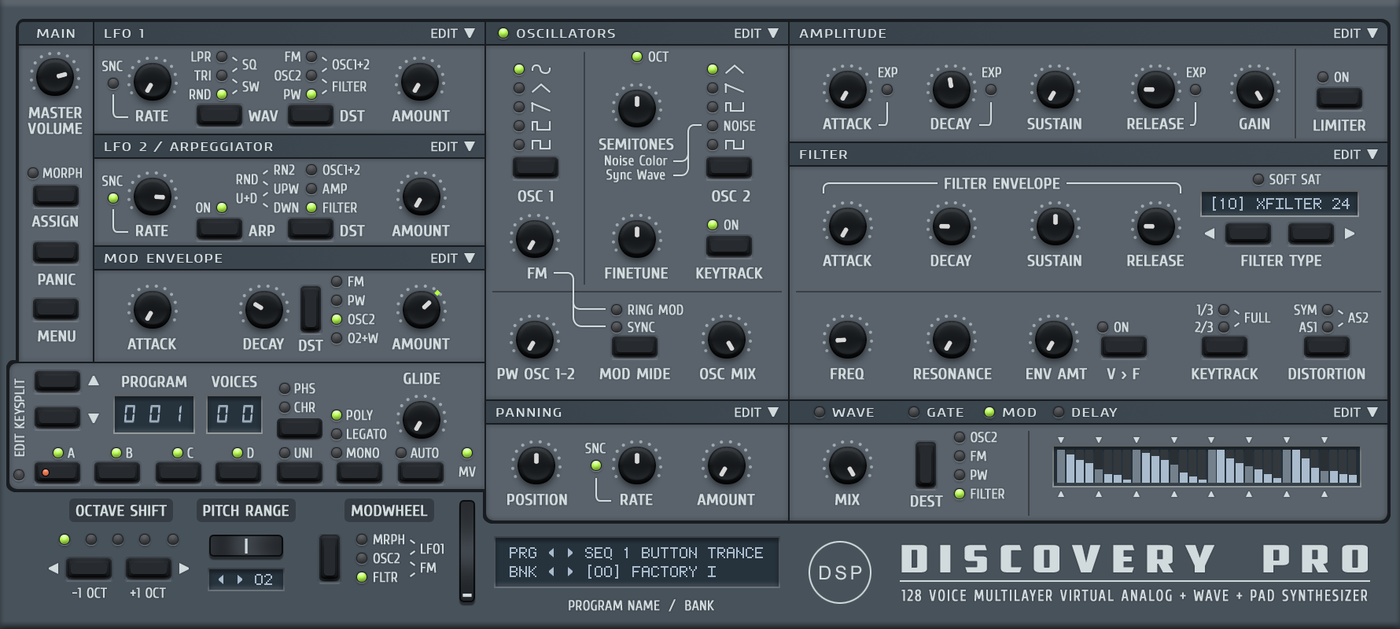Toggle the OCT LED above Semitones

[x=637, y=56]
